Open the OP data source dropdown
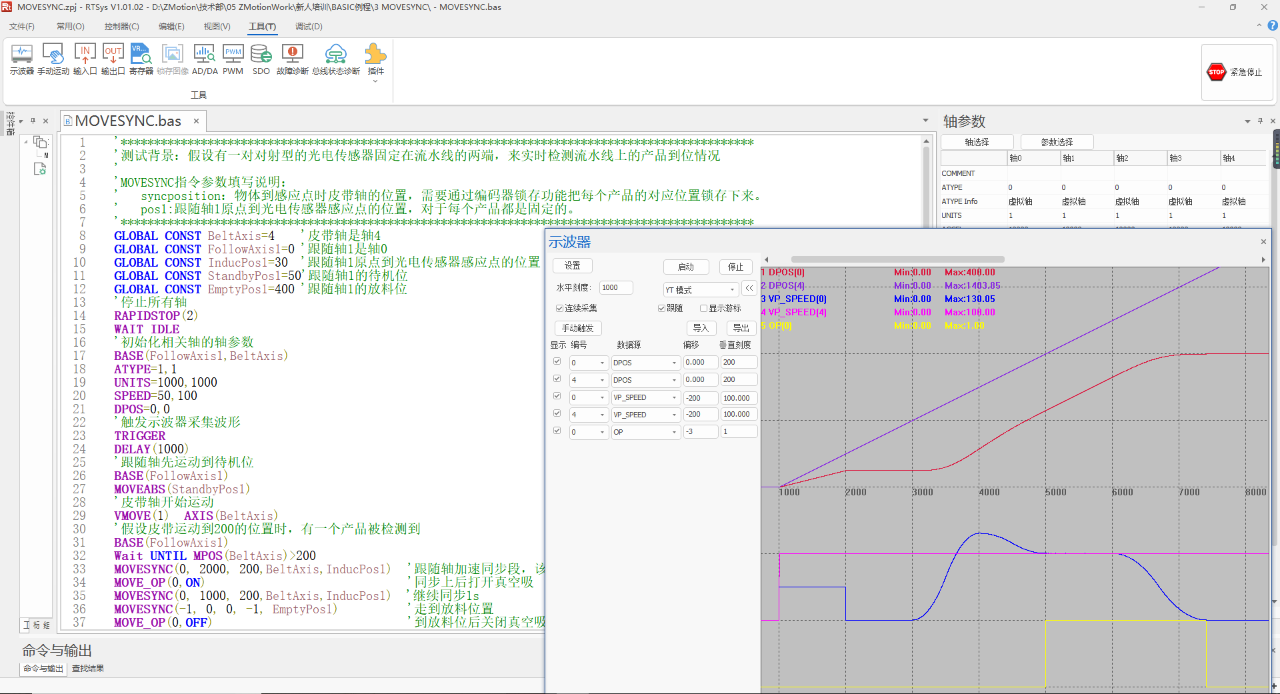Viewport: 1280px width, 694px height. pos(646,432)
